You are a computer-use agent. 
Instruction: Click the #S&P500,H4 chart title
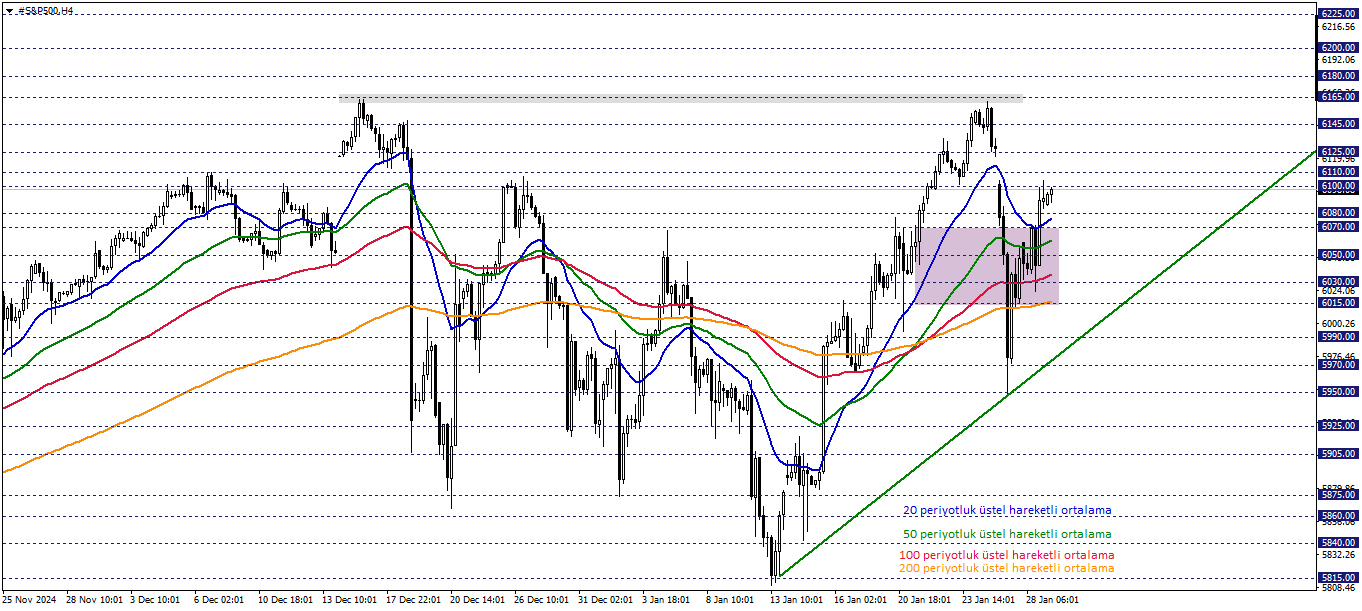45,9
